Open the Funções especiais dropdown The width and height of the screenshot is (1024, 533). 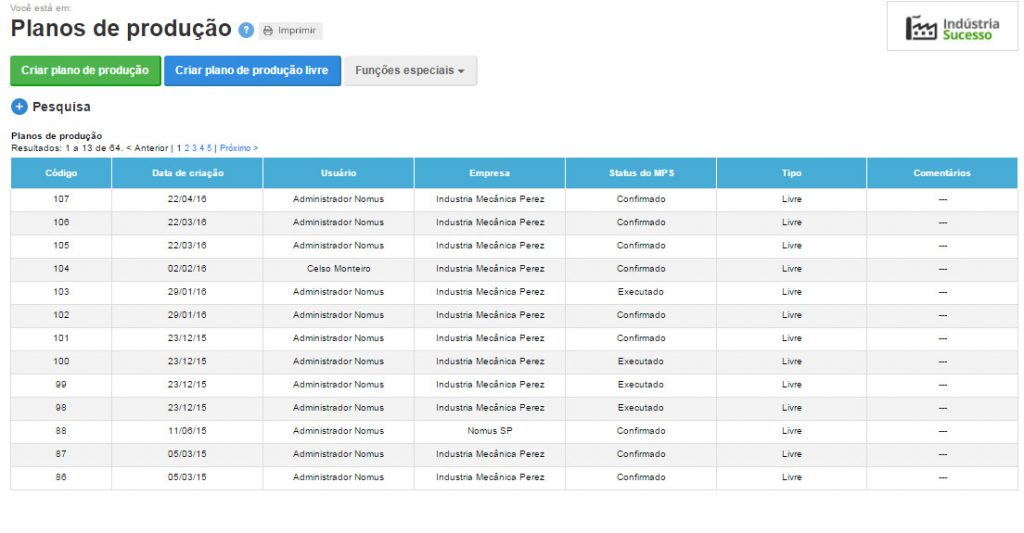pos(410,71)
